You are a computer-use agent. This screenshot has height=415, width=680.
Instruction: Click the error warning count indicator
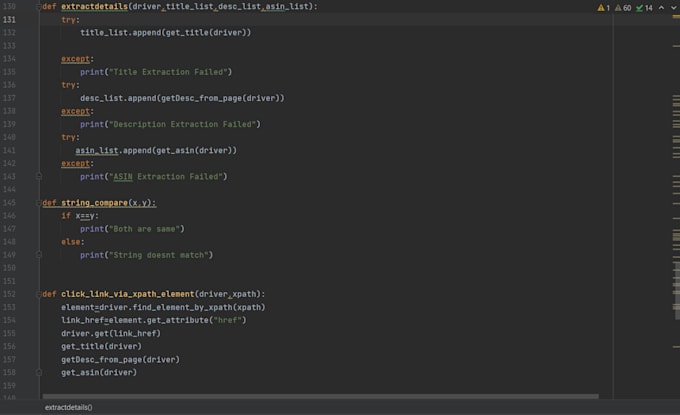coord(603,8)
